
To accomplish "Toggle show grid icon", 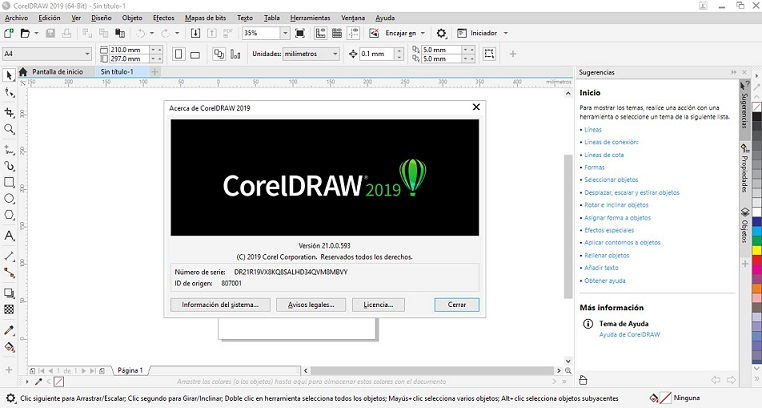I will (x=337, y=33).
